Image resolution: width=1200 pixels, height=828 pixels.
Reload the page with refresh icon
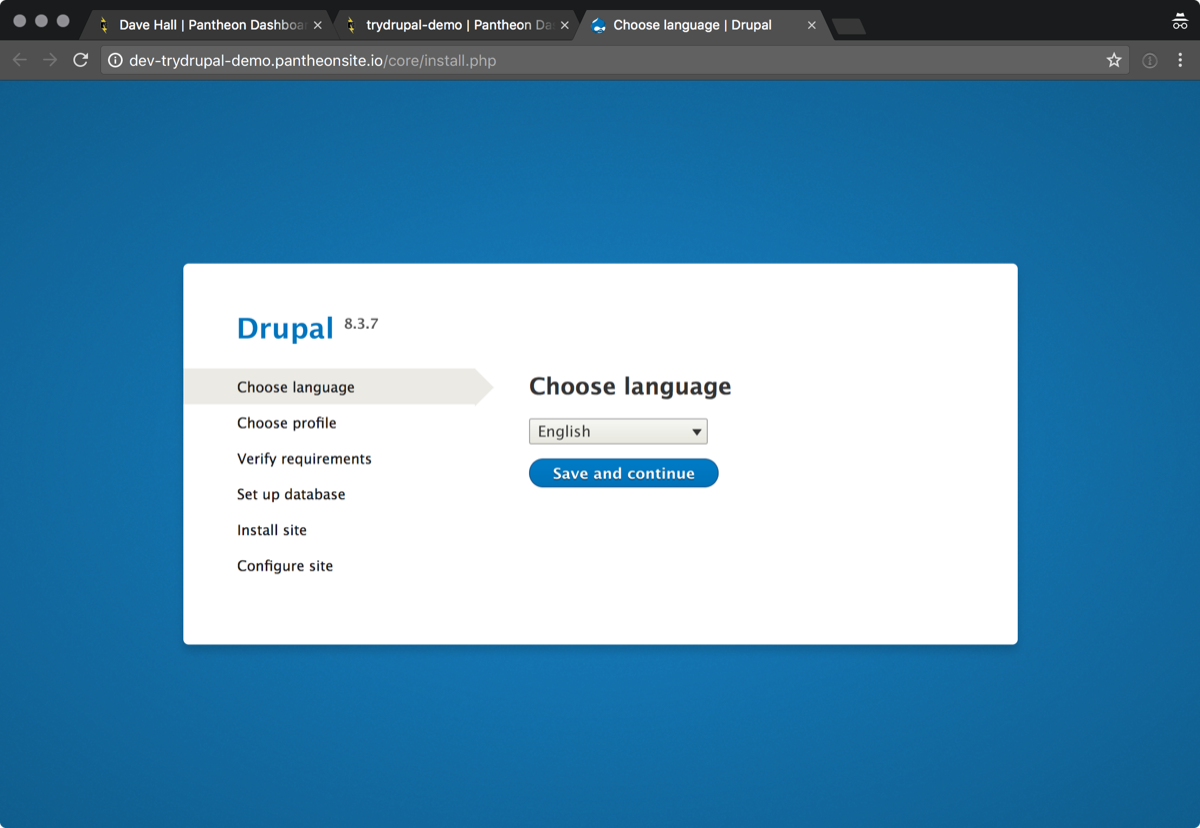coord(81,61)
